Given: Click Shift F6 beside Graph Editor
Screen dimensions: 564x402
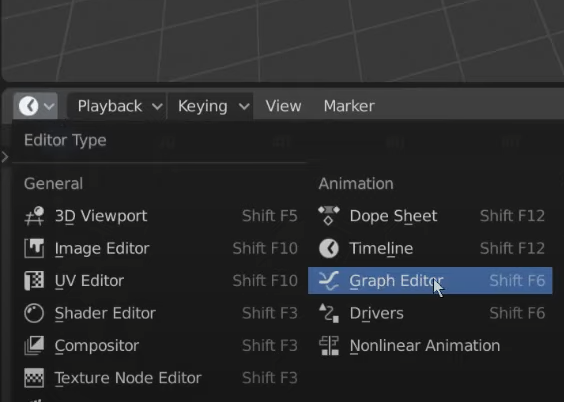Looking at the screenshot, I should tap(517, 280).
